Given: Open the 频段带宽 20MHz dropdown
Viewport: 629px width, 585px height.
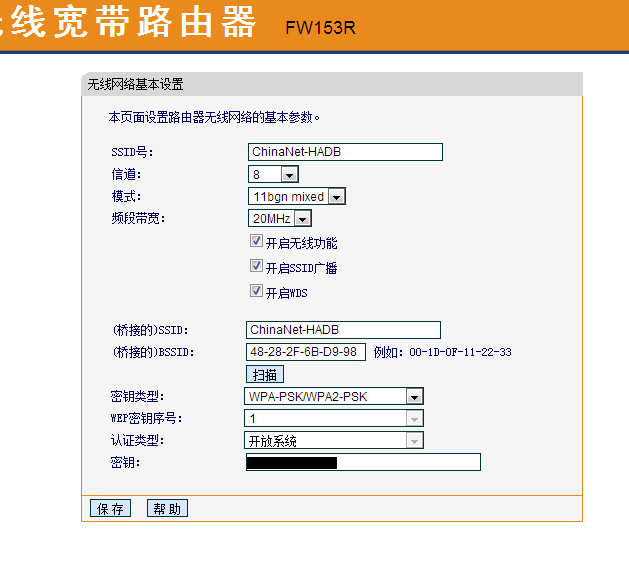Looking at the screenshot, I should pos(280,219).
